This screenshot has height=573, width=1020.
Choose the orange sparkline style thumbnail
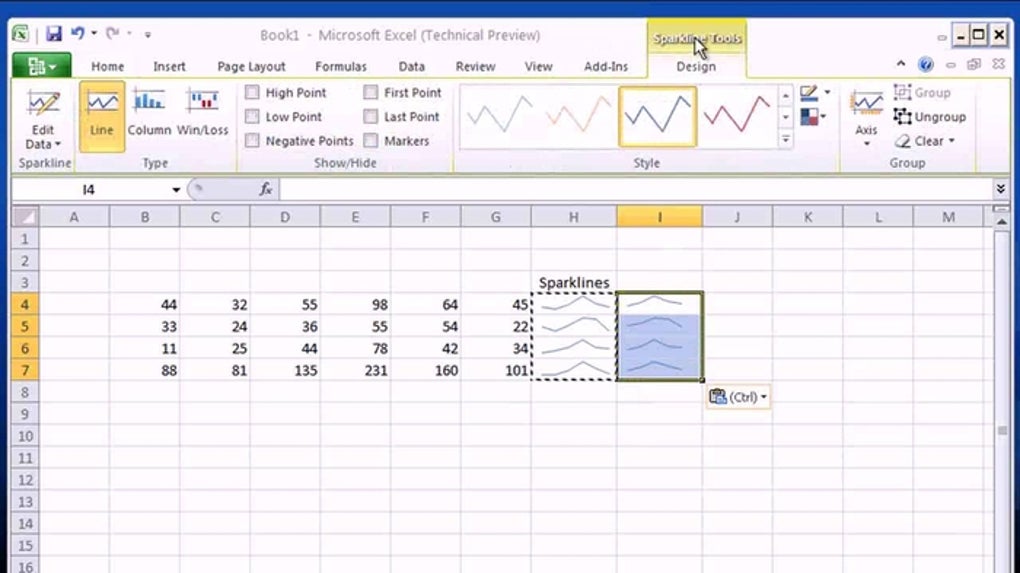click(579, 116)
